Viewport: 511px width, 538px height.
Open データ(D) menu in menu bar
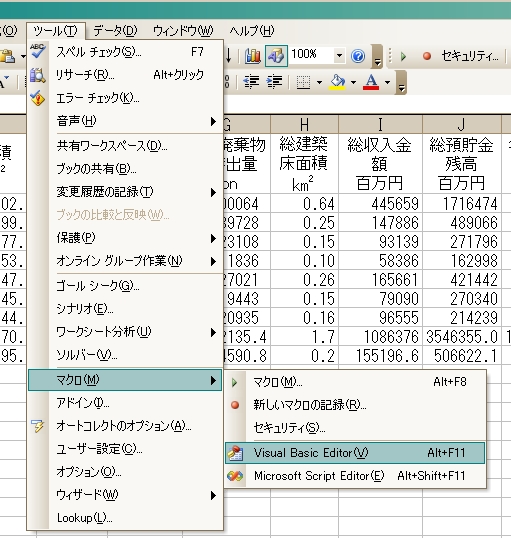[x=115, y=31]
